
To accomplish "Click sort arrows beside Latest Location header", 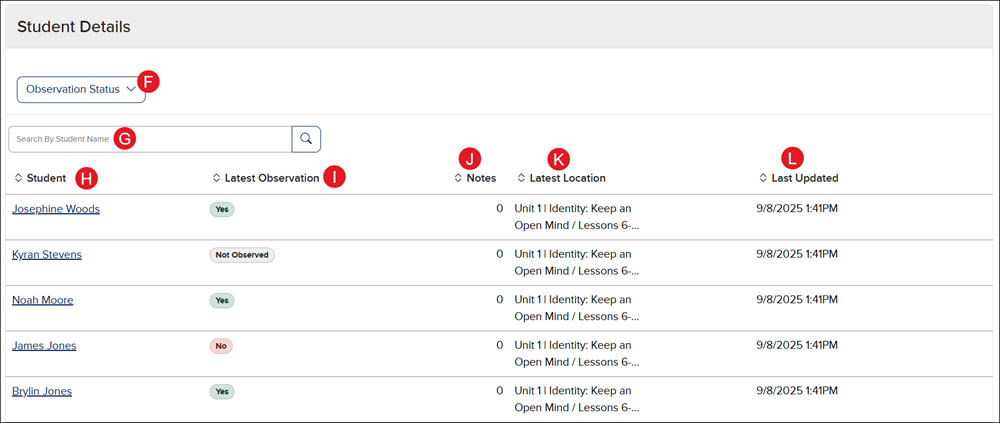I will tap(521, 178).
